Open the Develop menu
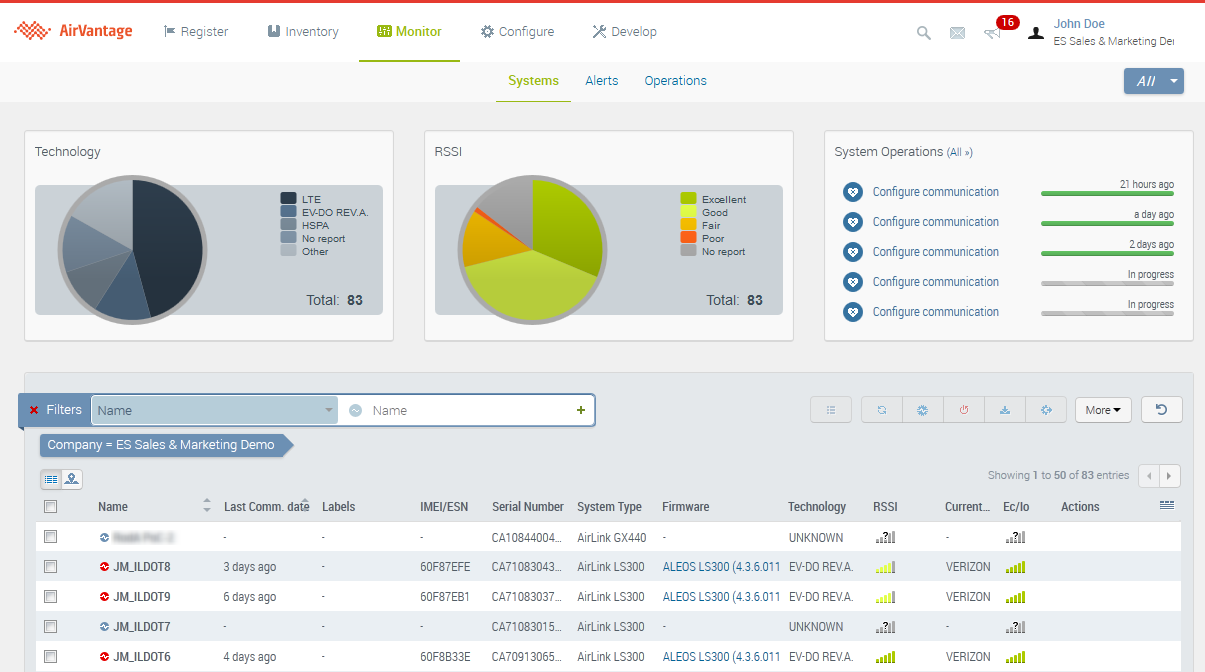1205x672 pixels. tap(624, 32)
